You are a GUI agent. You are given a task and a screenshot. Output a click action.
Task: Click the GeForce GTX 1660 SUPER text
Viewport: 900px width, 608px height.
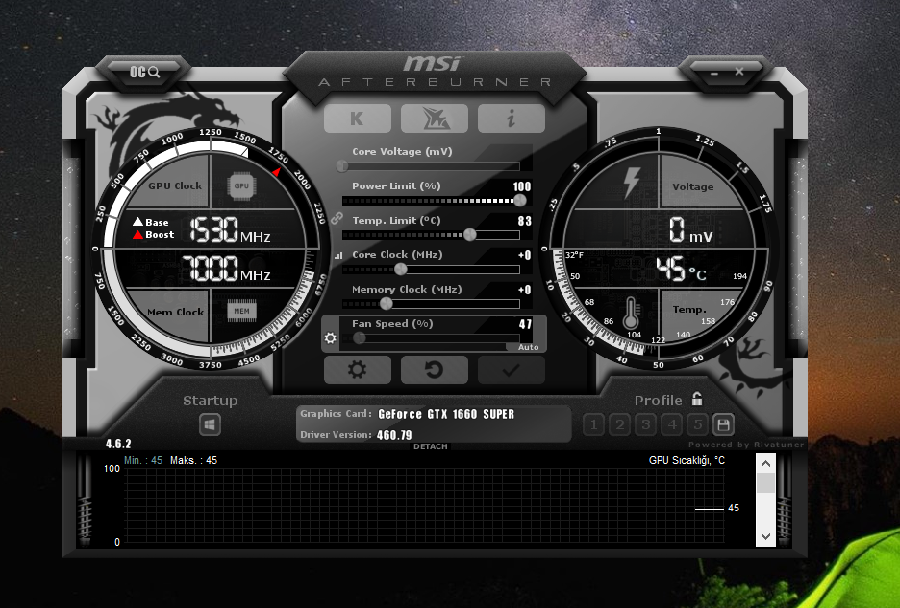[x=446, y=414]
